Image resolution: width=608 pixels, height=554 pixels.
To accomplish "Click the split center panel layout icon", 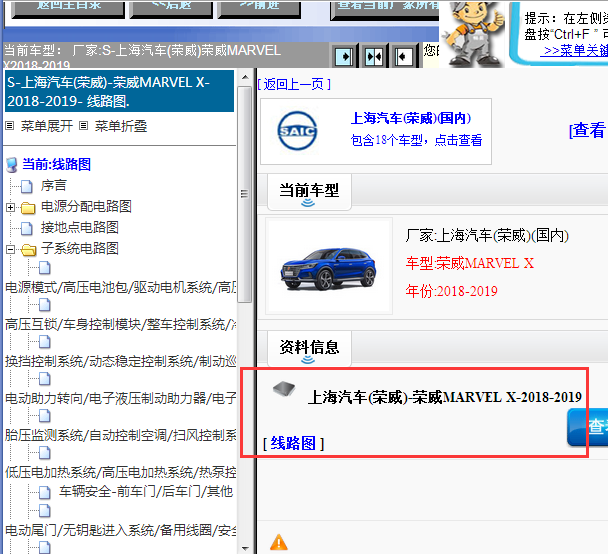I will point(374,57).
